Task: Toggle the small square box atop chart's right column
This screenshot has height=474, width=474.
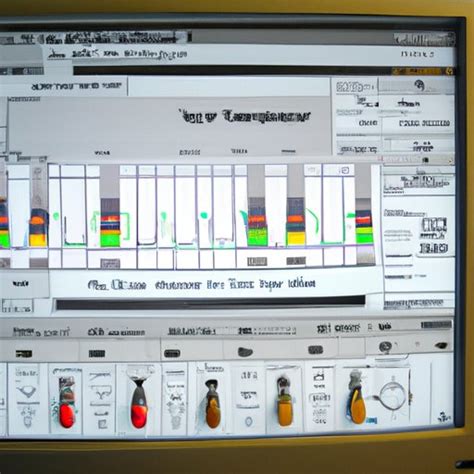Action: point(346,170)
